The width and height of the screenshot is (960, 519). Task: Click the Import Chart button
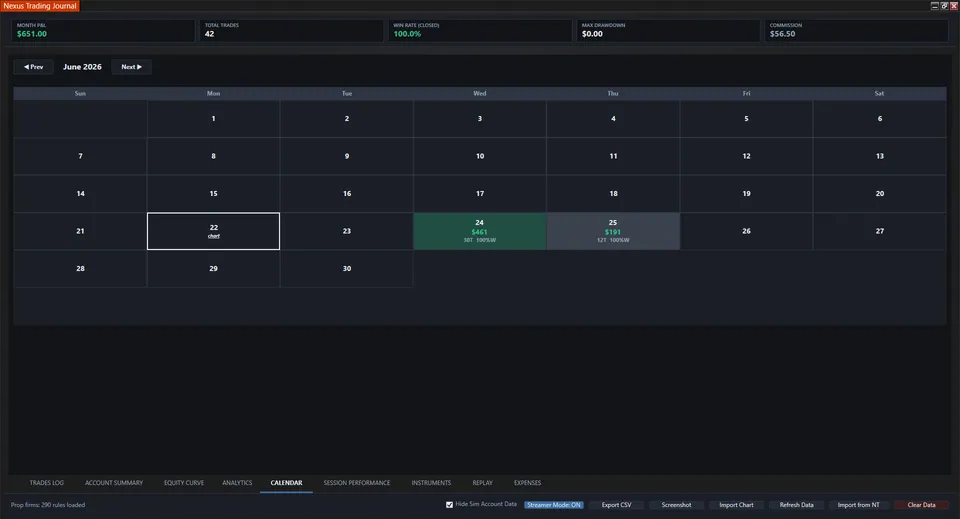click(736, 505)
